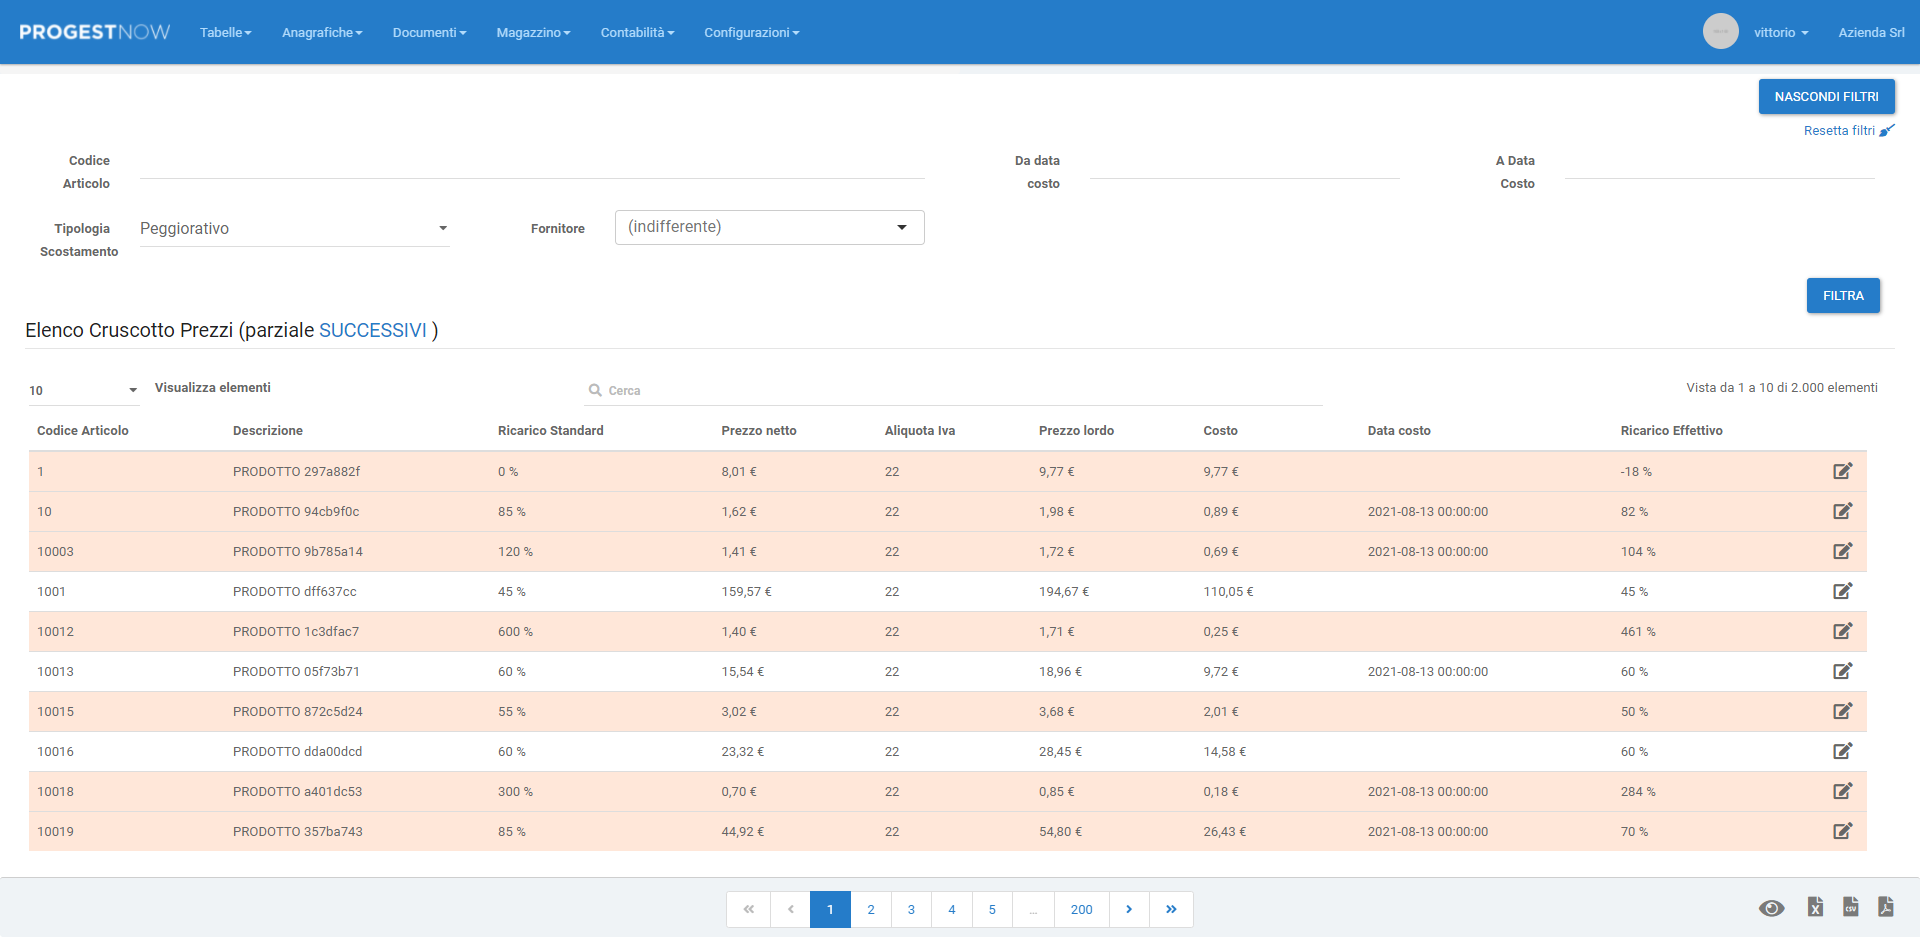Screen dimensions: 1920x937
Task: Click the user avatar picture
Action: [1720, 32]
